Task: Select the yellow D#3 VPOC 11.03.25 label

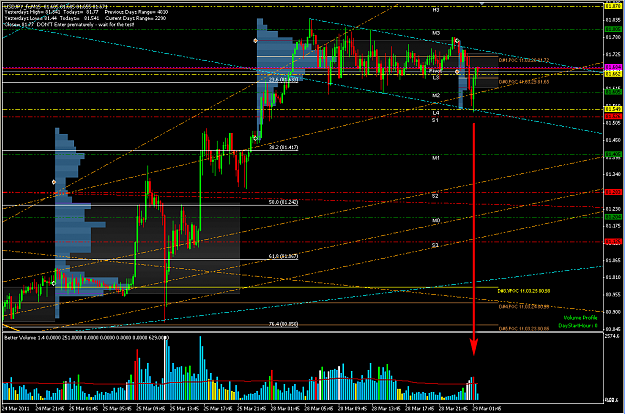Action: click(524, 291)
